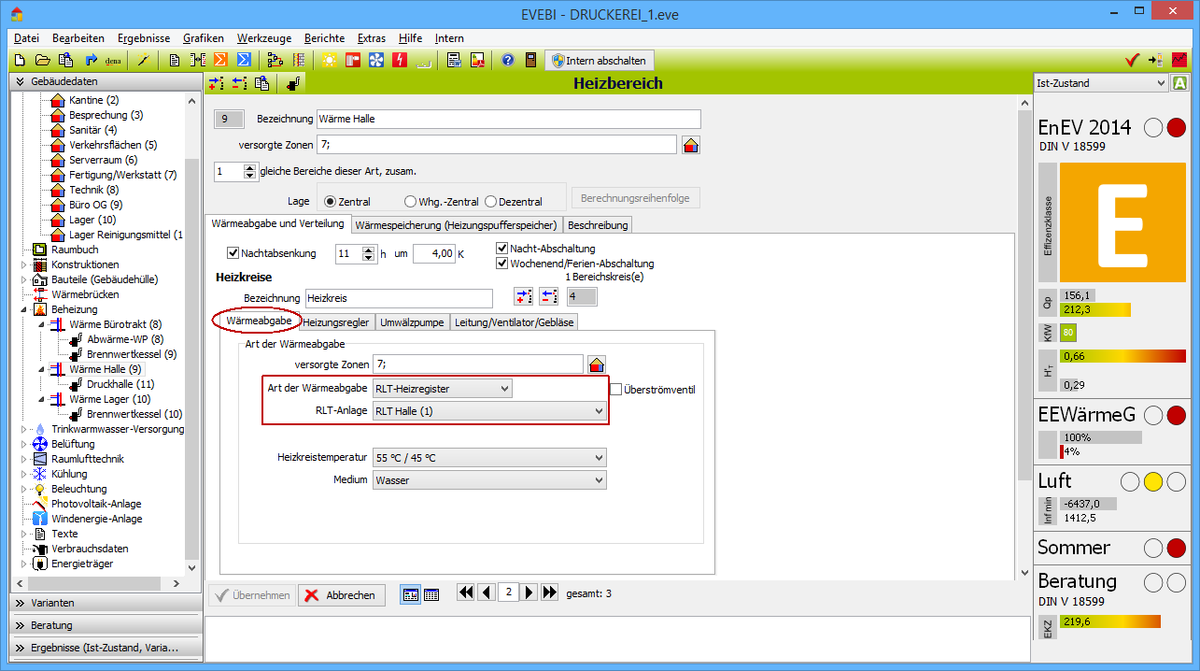Select the Zentral radio button
This screenshot has height=671, width=1200.
[x=331, y=201]
